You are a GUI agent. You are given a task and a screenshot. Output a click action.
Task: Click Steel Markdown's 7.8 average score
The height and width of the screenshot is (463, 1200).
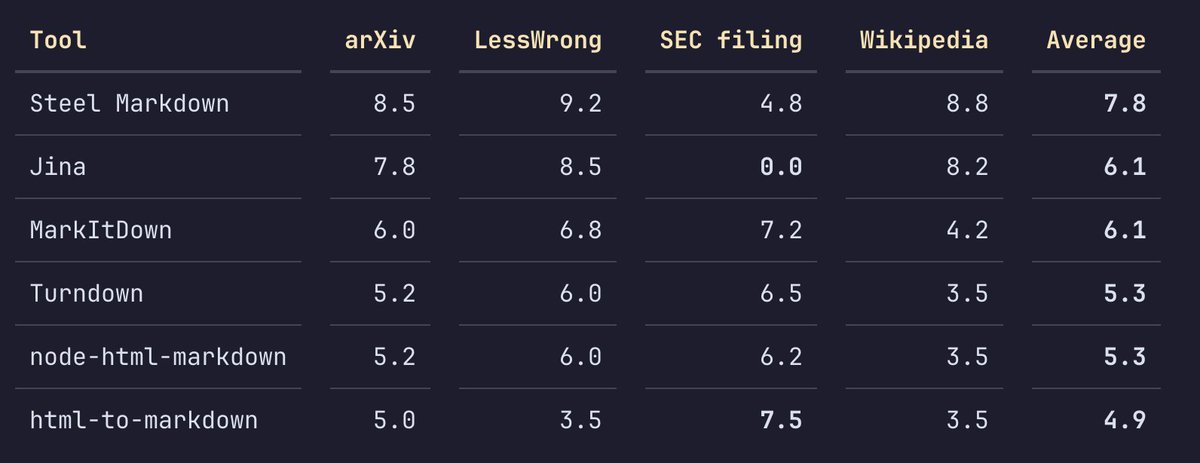point(1125,103)
